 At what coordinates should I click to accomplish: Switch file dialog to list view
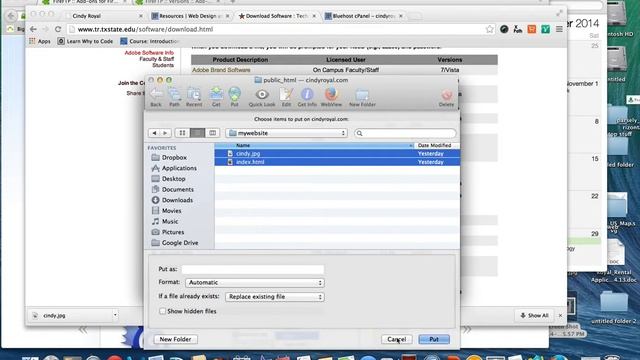point(198,133)
